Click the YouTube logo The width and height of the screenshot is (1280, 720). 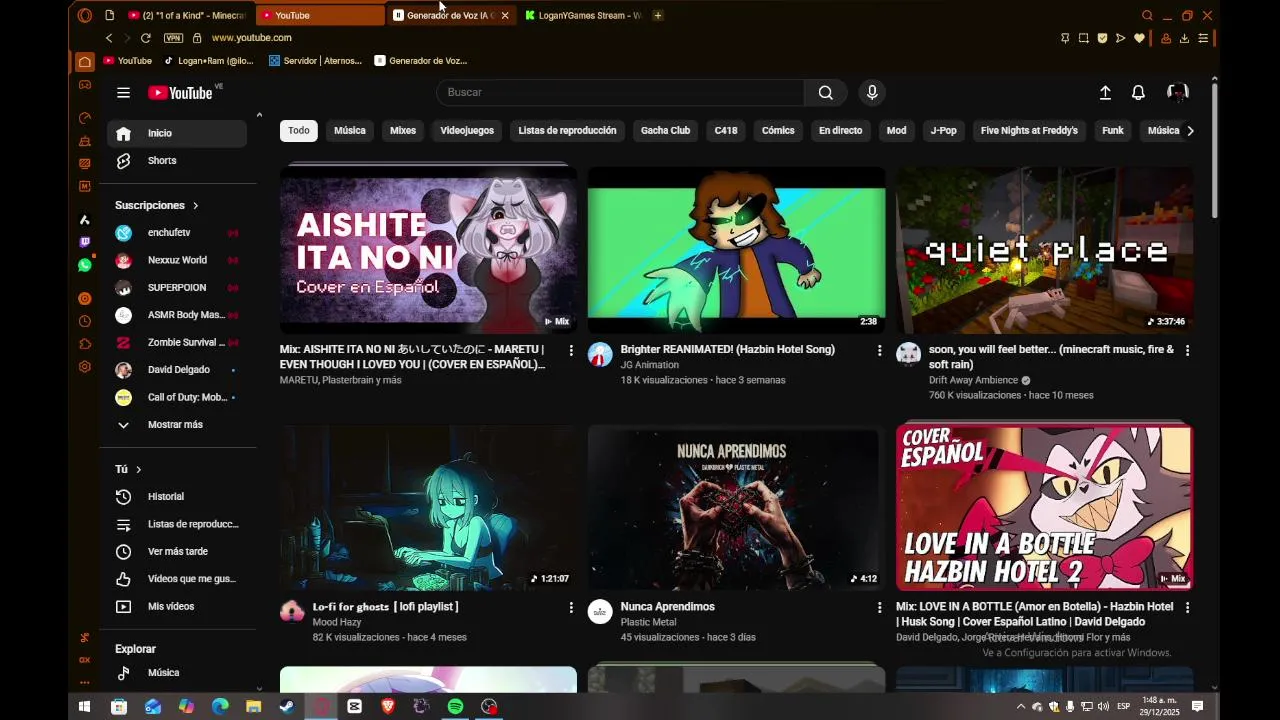[181, 93]
